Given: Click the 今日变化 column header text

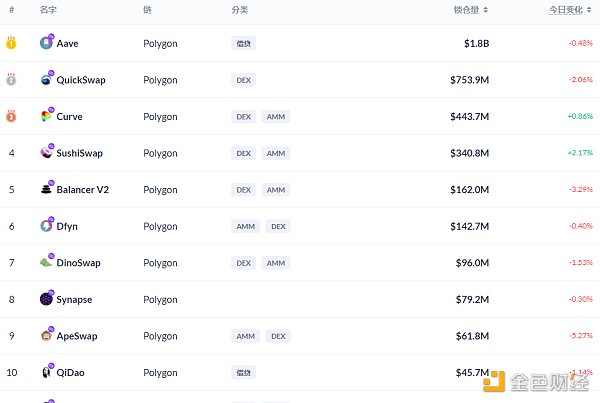Looking at the screenshot, I should tap(566, 10).
